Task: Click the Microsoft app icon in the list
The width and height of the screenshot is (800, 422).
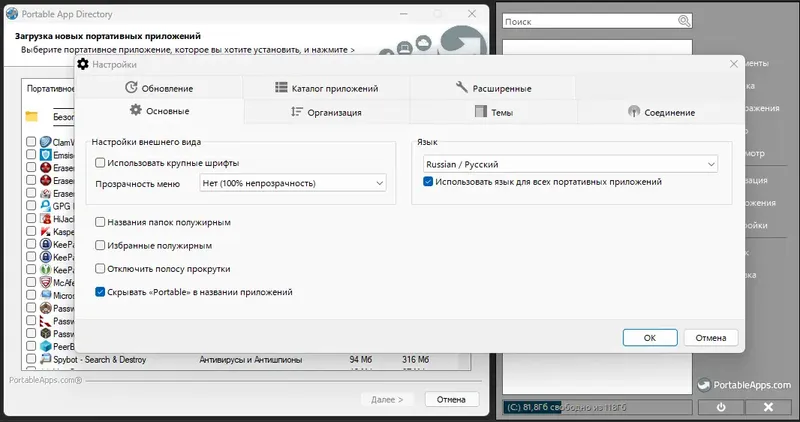Action: point(45,295)
